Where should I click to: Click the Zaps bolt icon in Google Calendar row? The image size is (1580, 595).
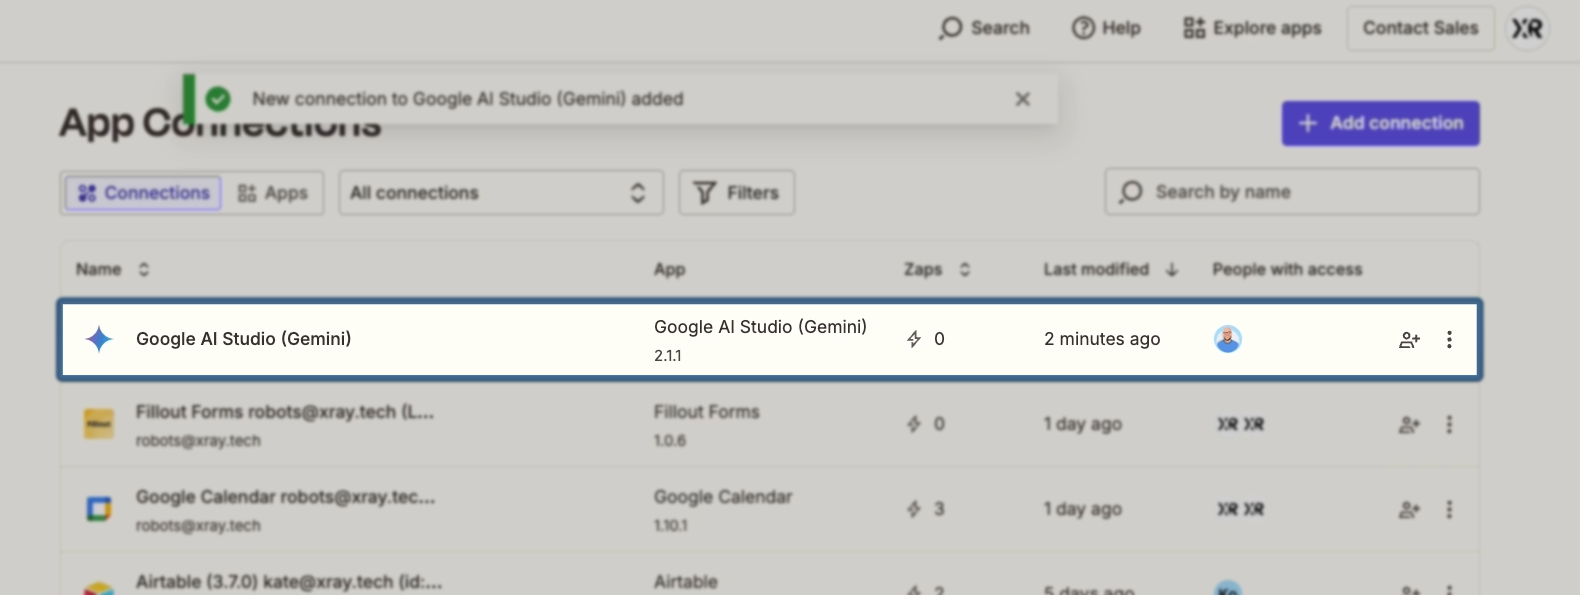[x=914, y=509]
